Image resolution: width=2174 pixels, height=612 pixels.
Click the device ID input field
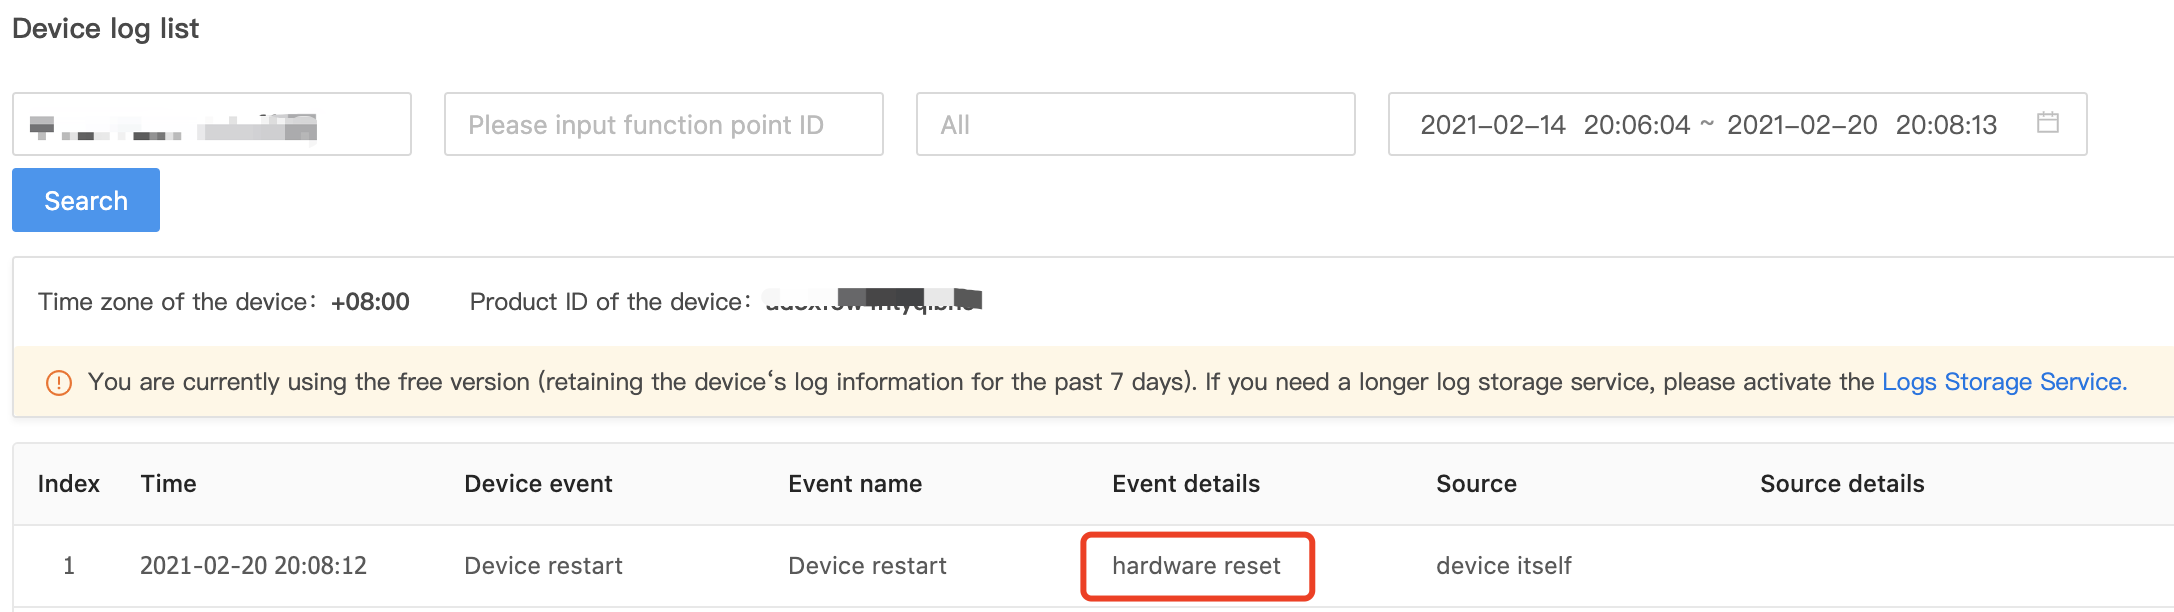212,124
